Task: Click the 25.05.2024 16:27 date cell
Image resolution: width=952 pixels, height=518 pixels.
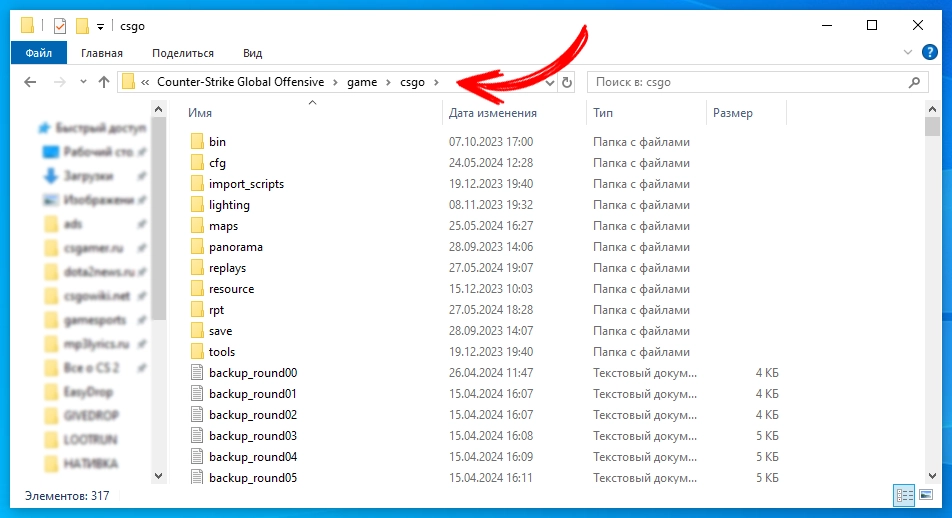Action: 491,226
